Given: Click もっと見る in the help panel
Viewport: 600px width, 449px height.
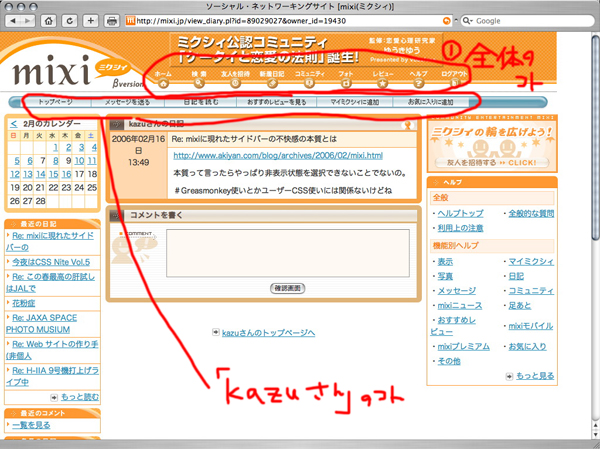Looking at the screenshot, I should pos(535,376).
